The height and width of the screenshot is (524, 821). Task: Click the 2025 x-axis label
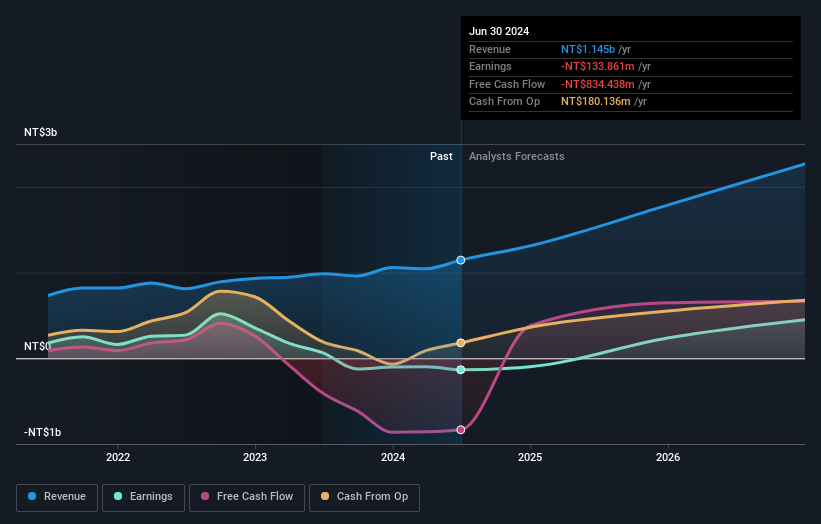point(530,457)
